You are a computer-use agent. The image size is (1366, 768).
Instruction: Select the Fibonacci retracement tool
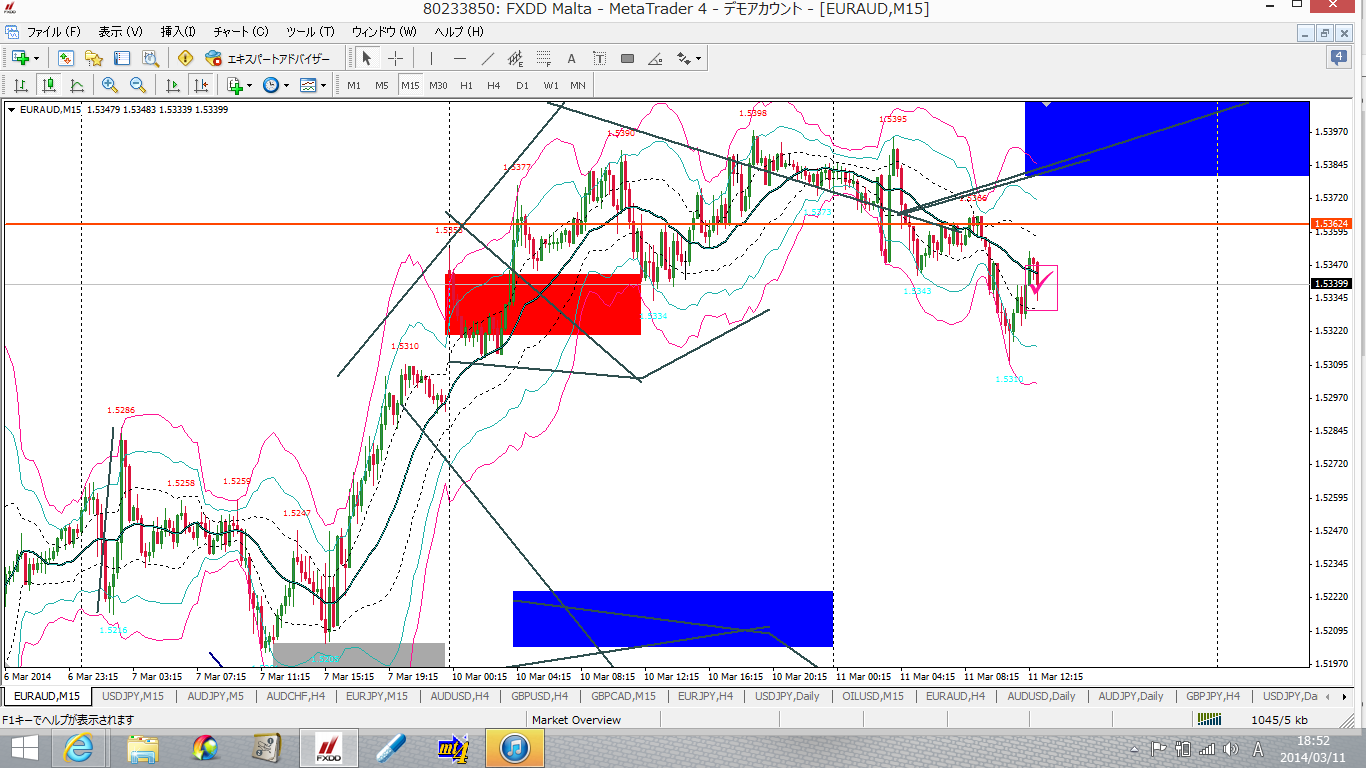click(544, 58)
